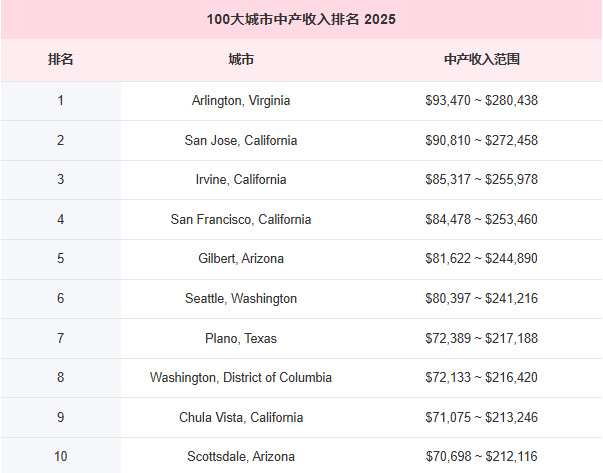Select the Seattle, Washington cell
The image size is (603, 473).
[241, 299]
